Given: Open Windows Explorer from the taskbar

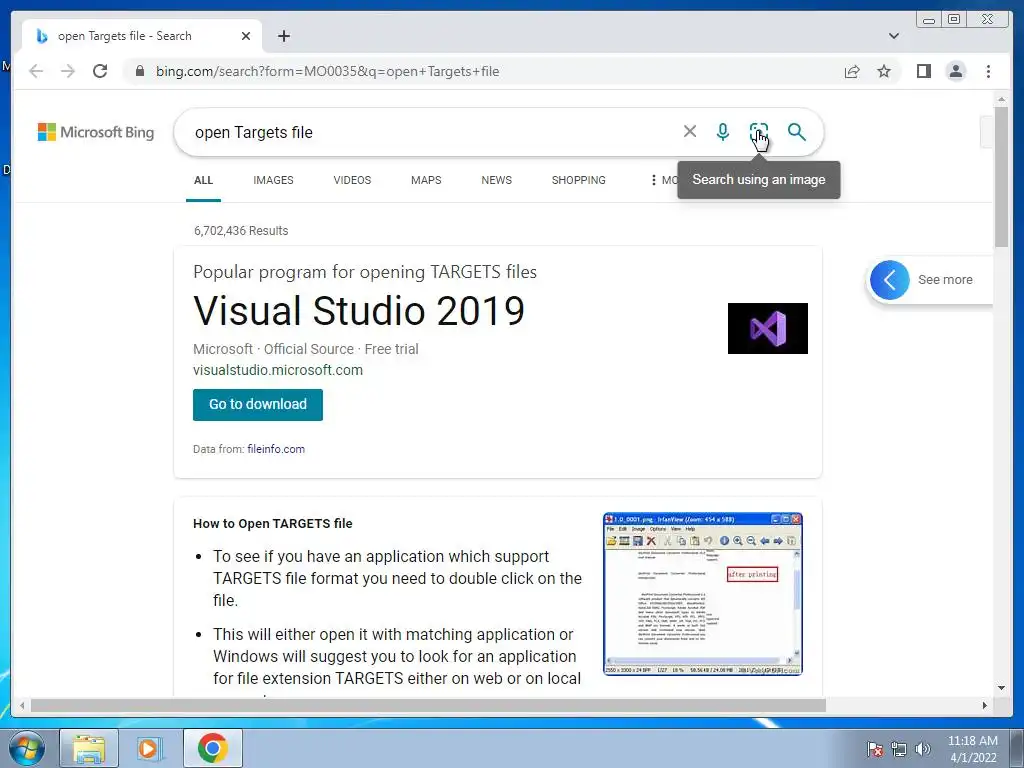Looking at the screenshot, I should (x=89, y=748).
